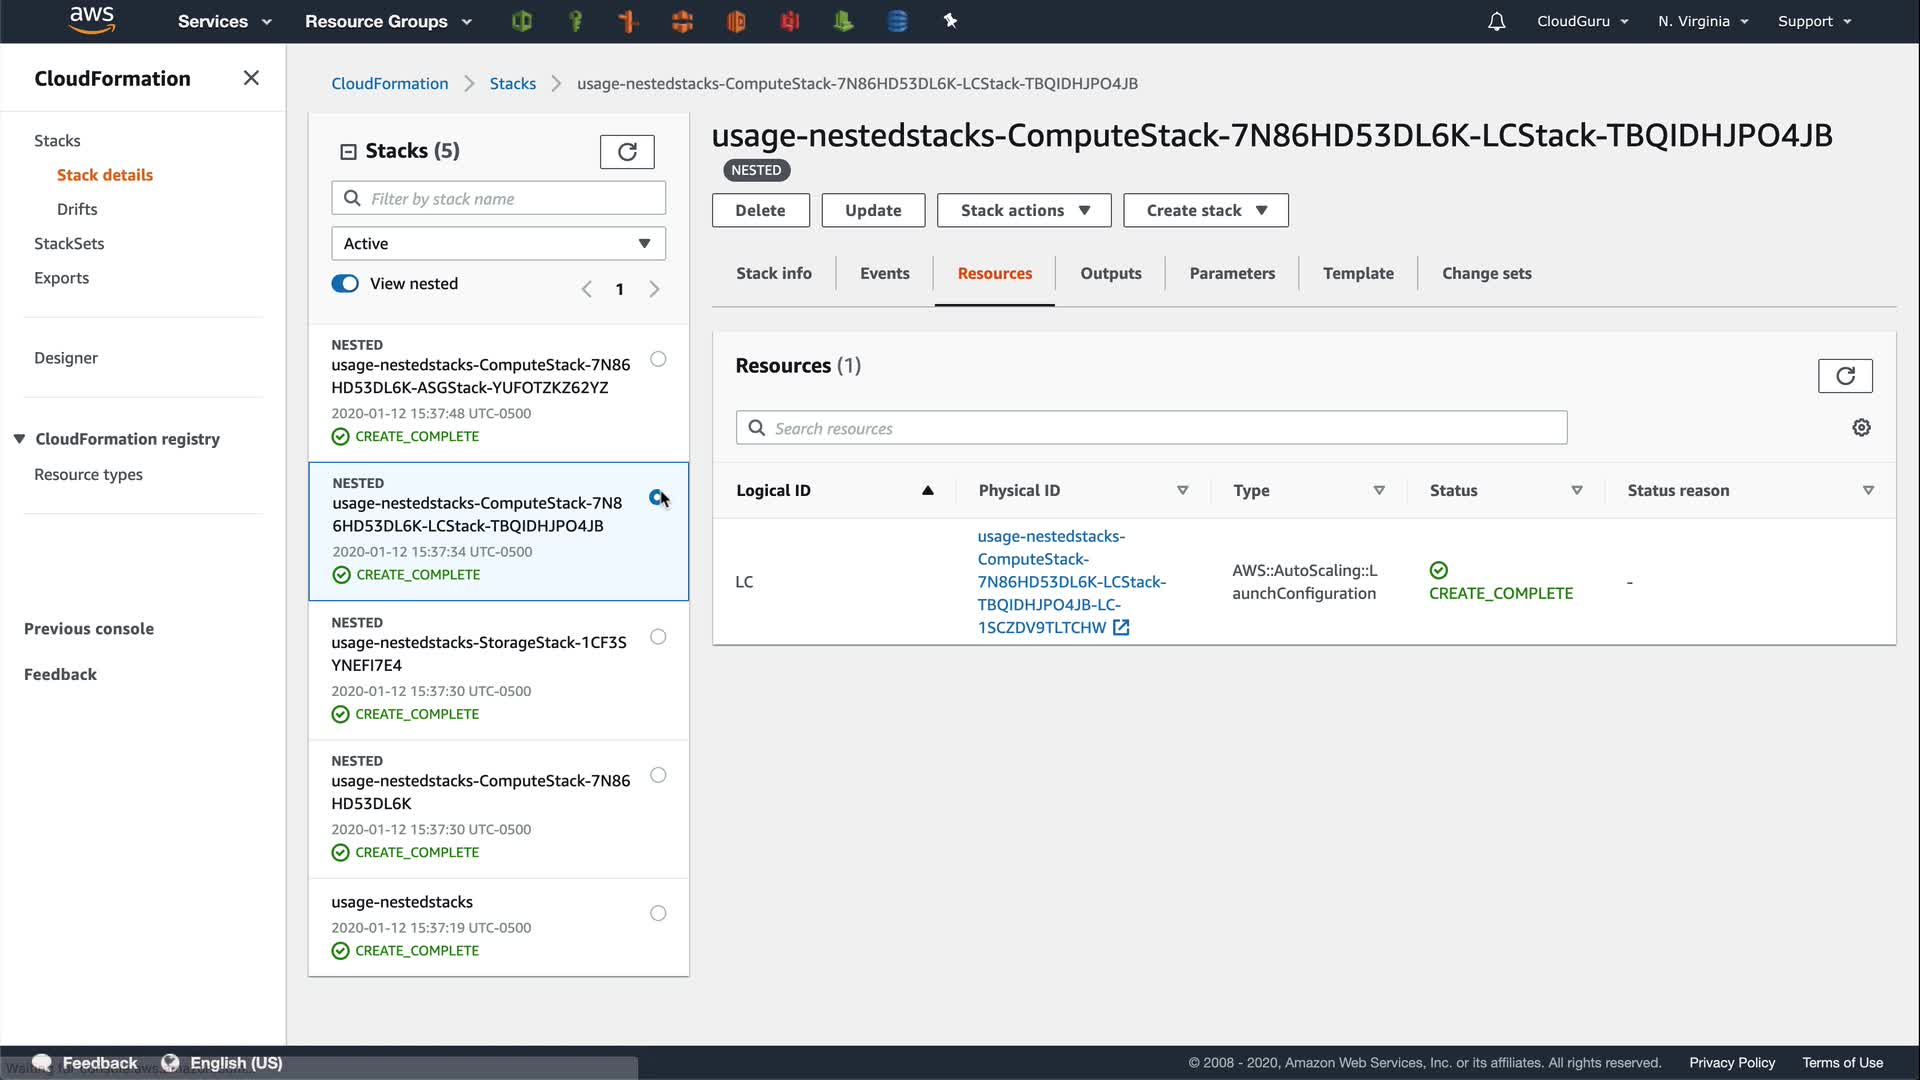Open the Template tab
This screenshot has height=1080, width=1920.
(x=1357, y=274)
